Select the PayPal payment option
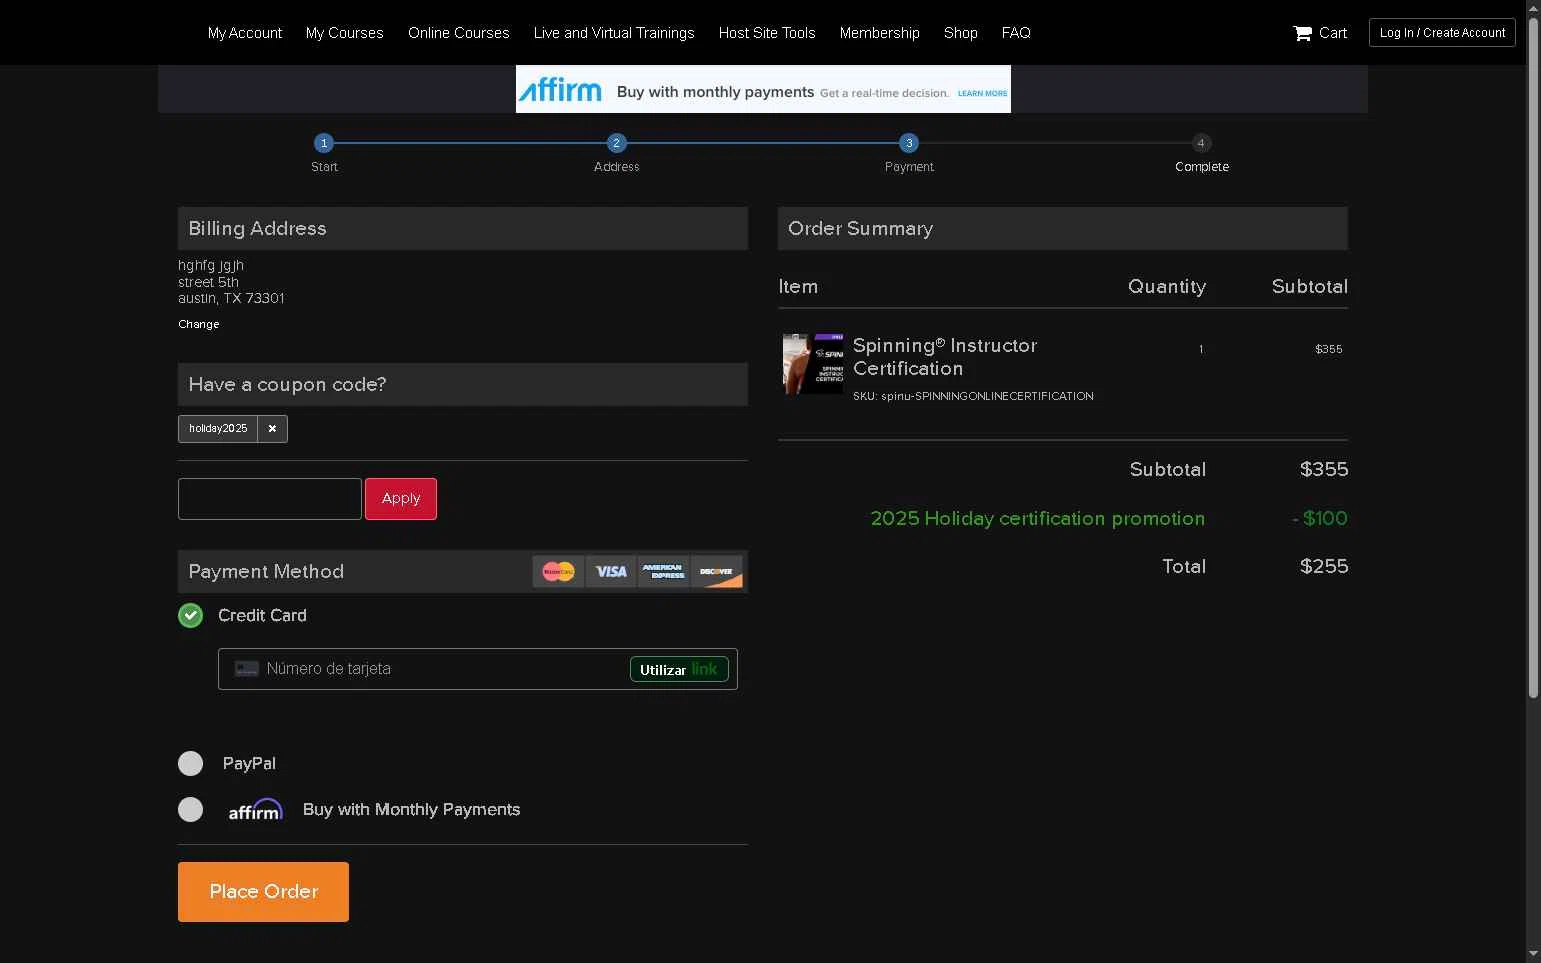Screen dimensions: 1541x963 click(190, 764)
